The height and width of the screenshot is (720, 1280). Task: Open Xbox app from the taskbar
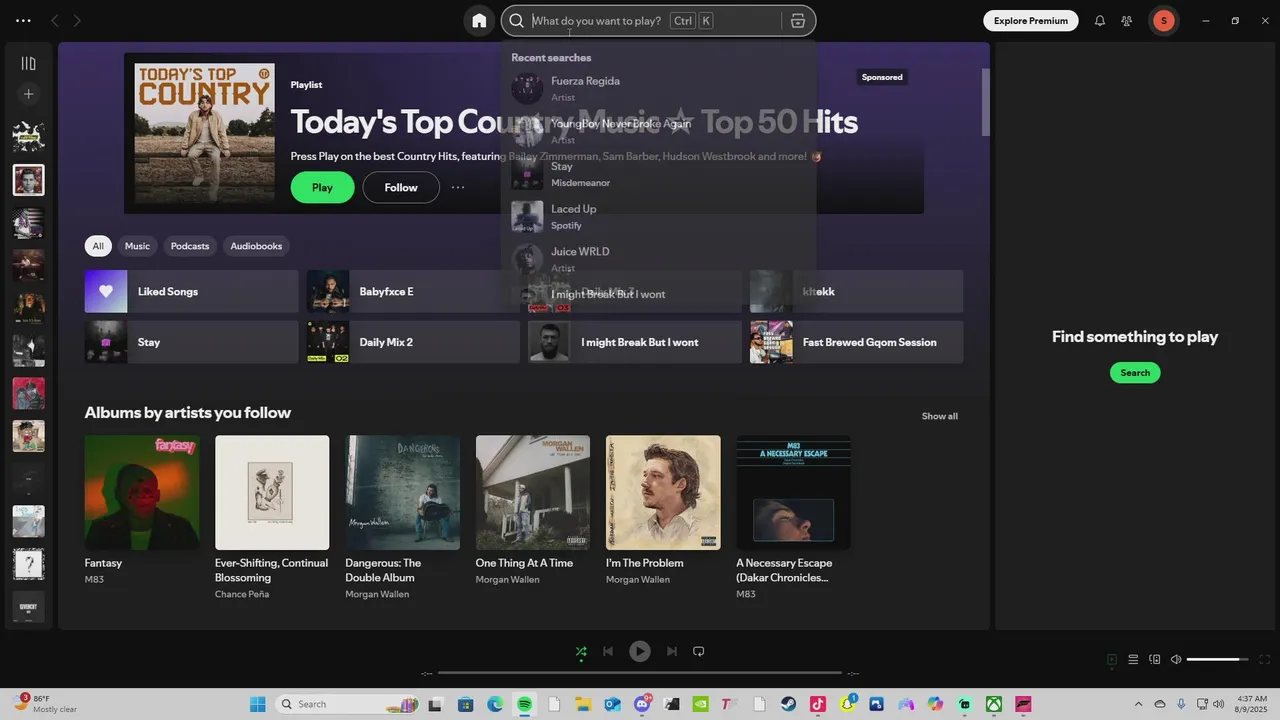[x=994, y=704]
